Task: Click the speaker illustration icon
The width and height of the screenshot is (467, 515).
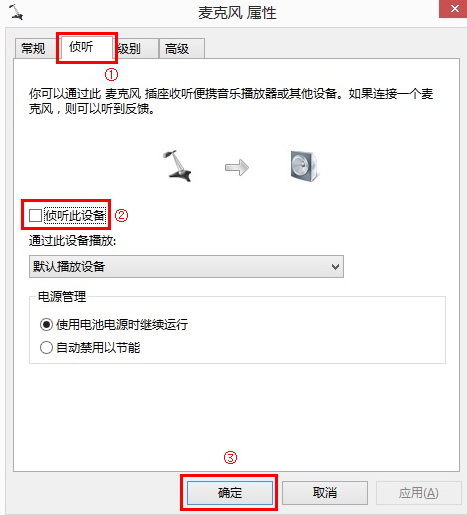Action: pyautogui.click(x=304, y=166)
